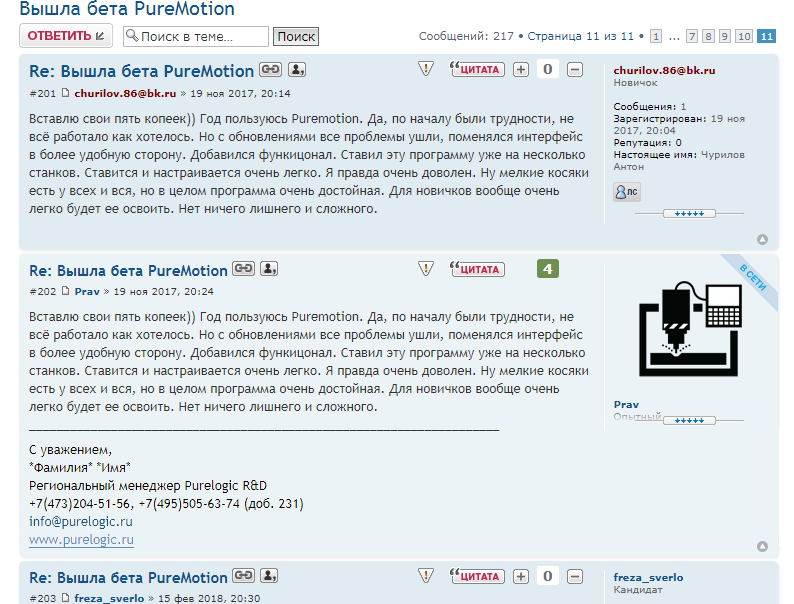
Task: Go to page 1 in pagination
Action: click(x=656, y=36)
